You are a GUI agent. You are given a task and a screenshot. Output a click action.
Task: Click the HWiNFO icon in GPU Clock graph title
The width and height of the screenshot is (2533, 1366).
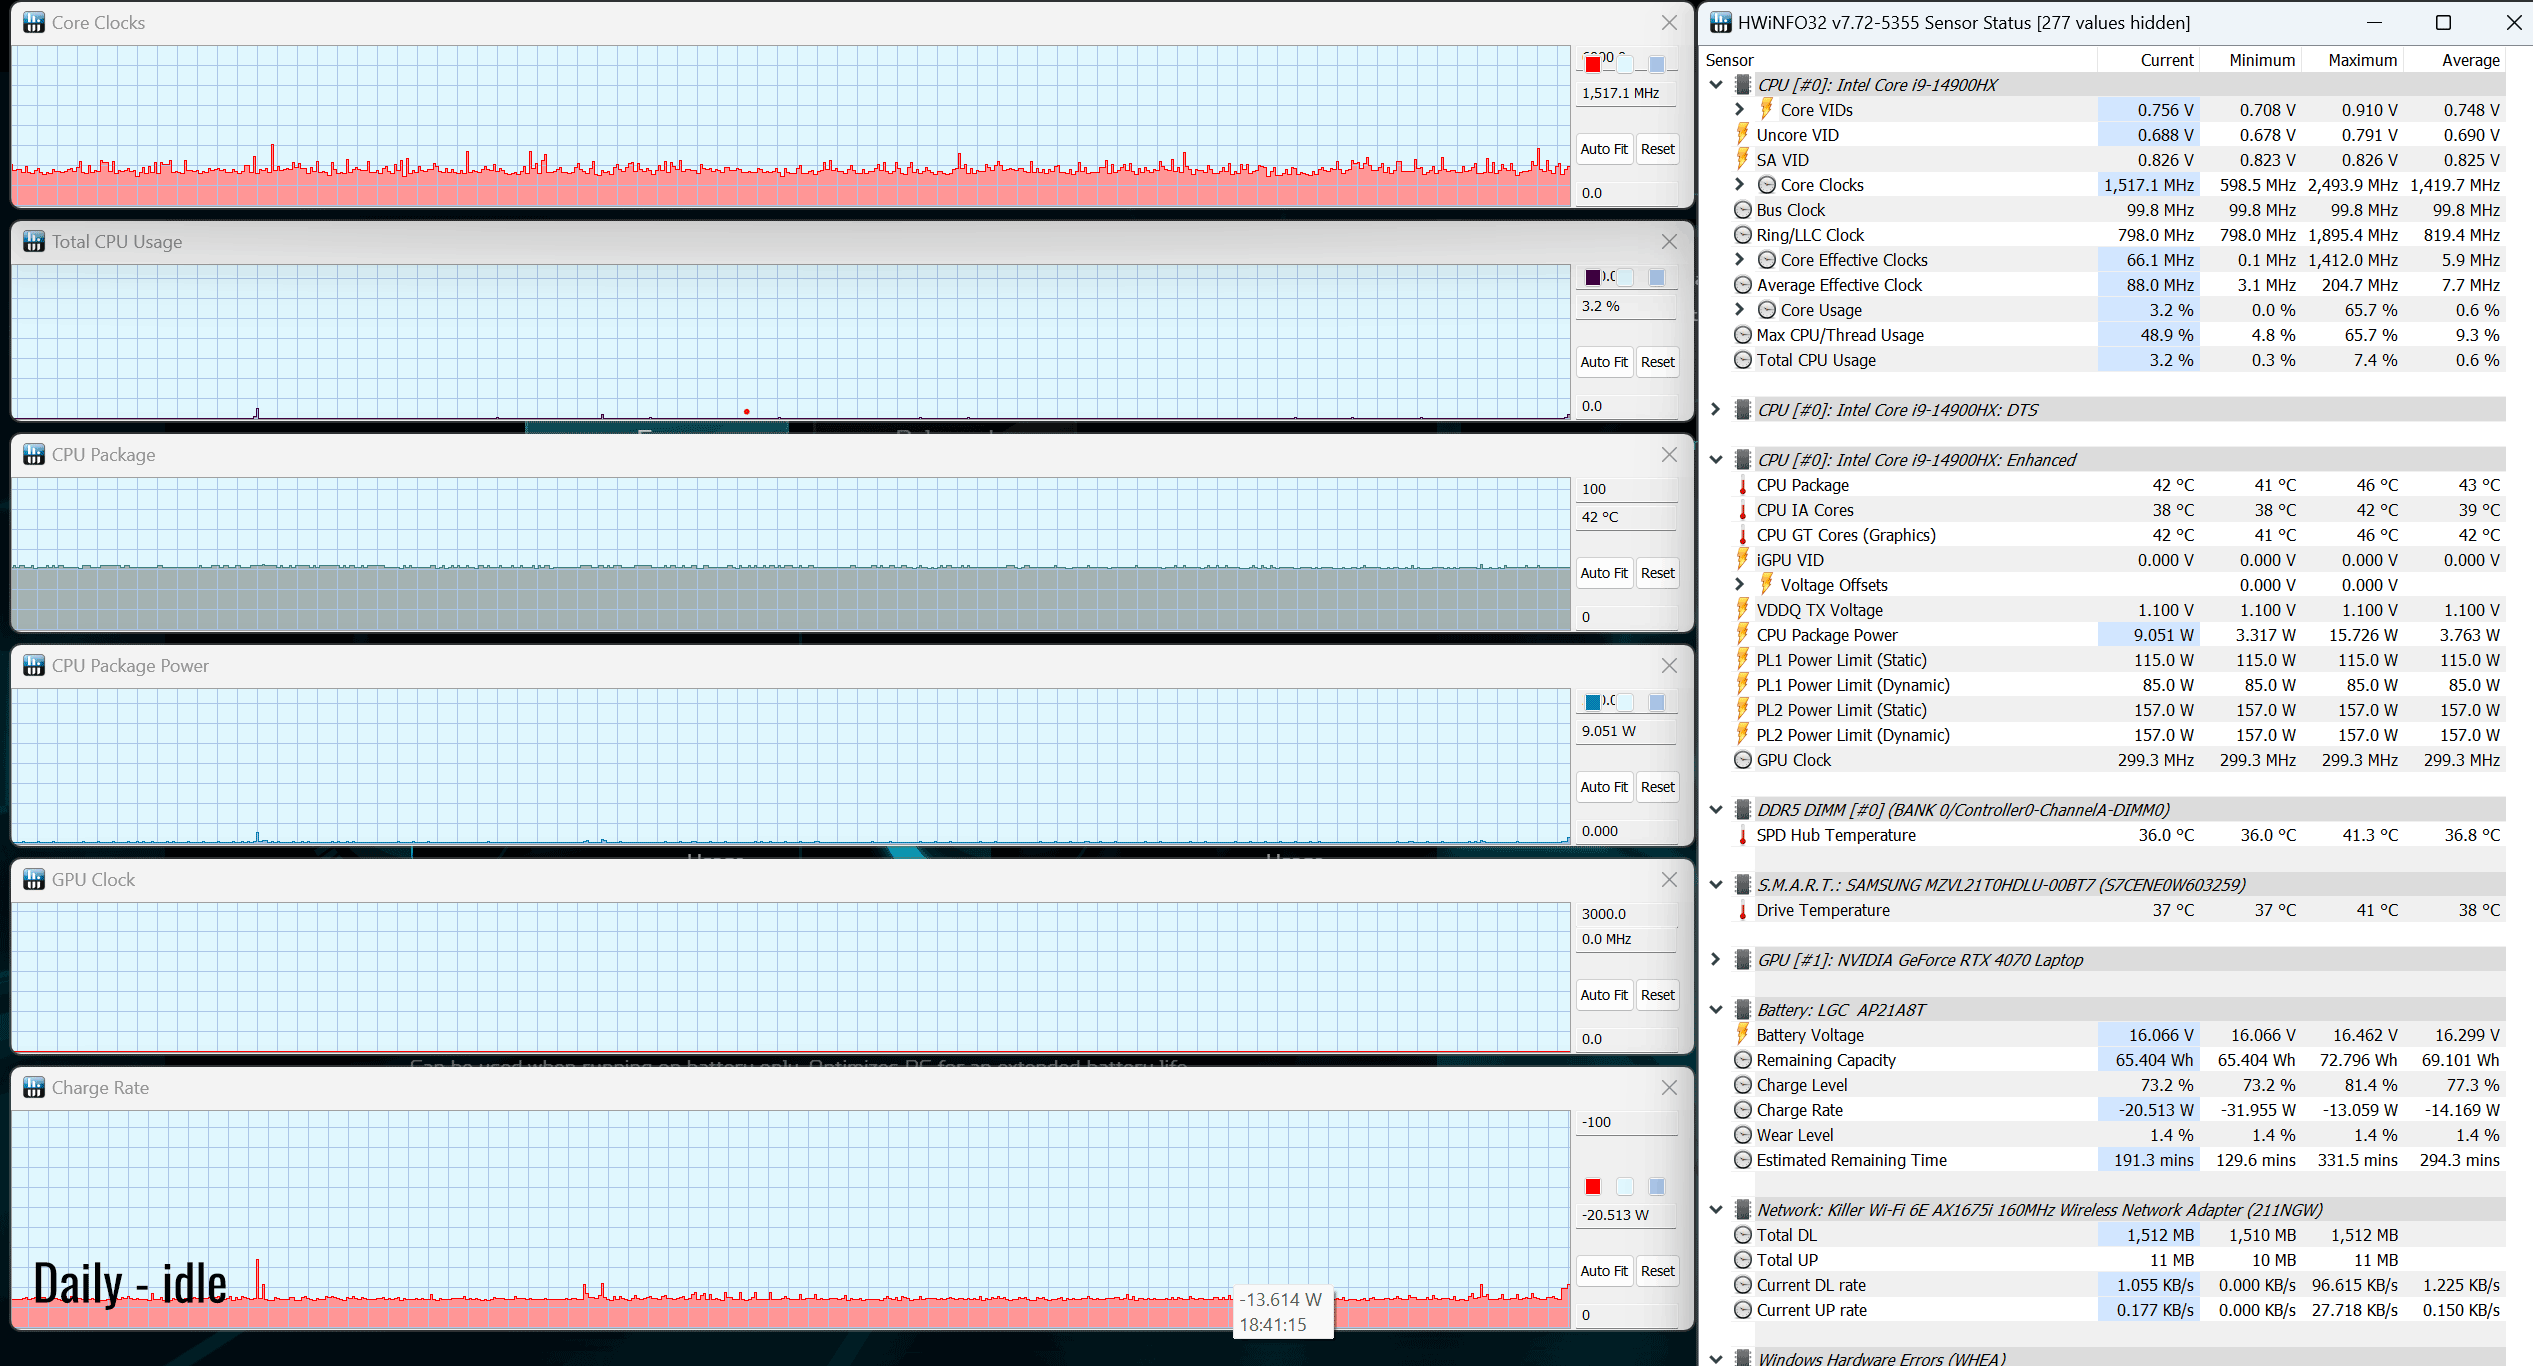click(34, 879)
